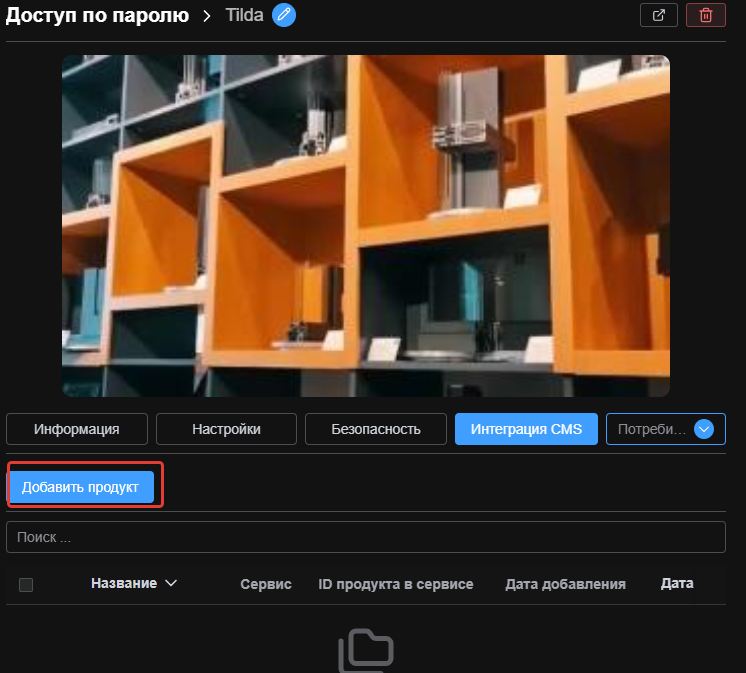Open the Настройки tab
746x673 pixels.
pos(226,429)
